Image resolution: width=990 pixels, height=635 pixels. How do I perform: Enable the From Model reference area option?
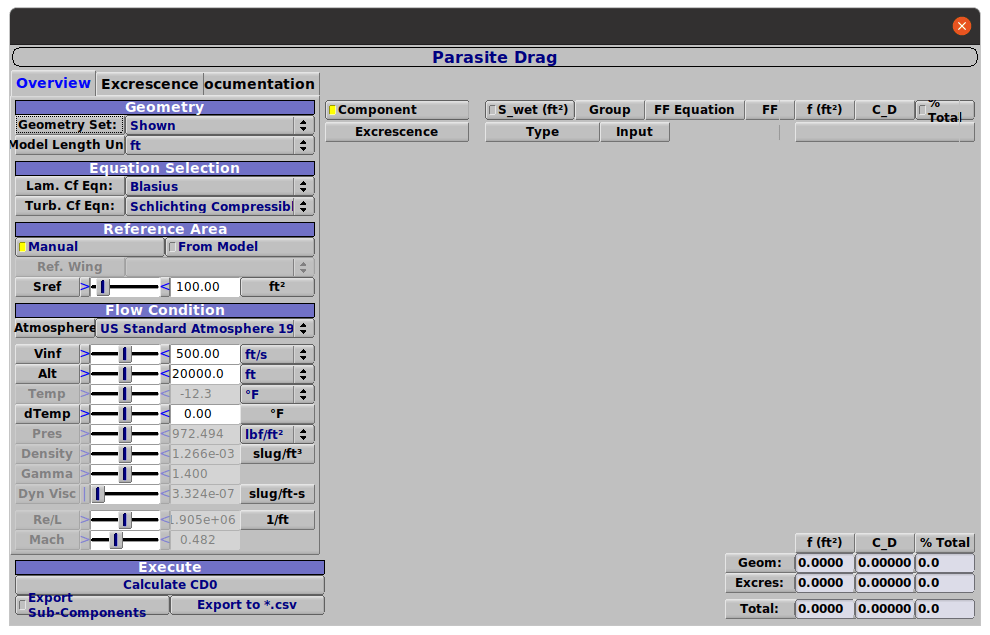click(x=240, y=247)
